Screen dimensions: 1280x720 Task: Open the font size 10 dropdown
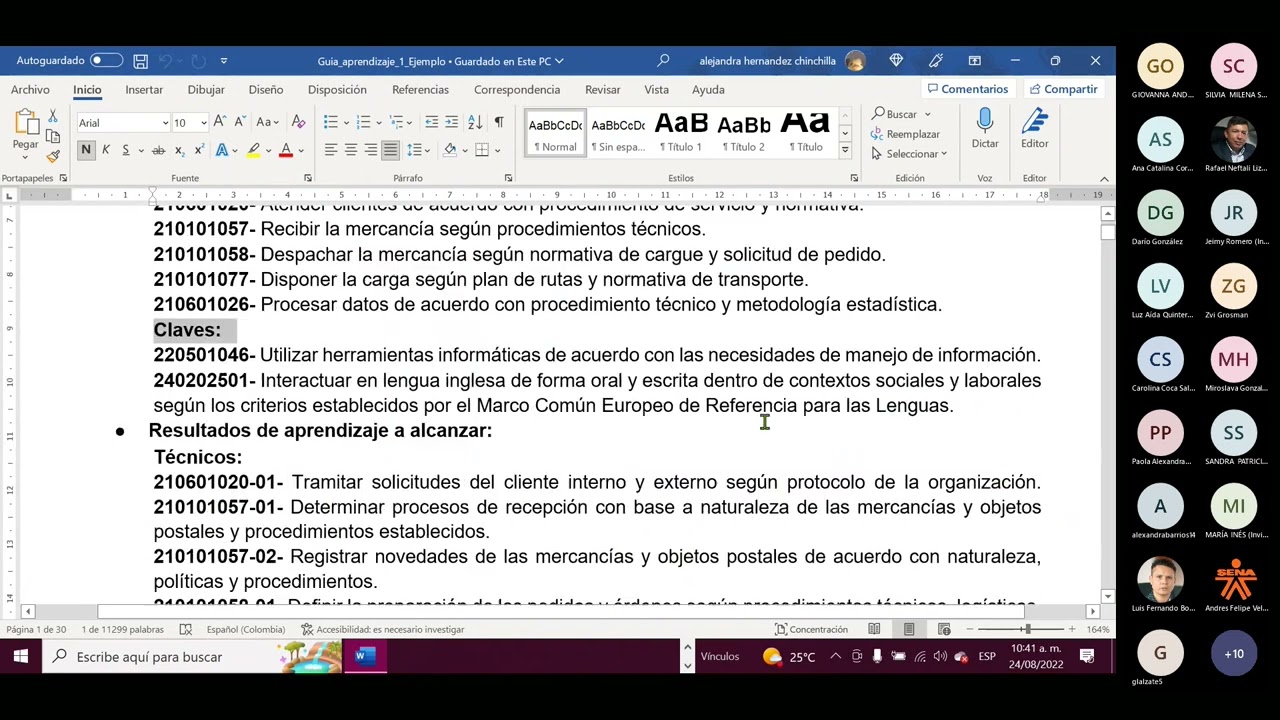(x=203, y=123)
